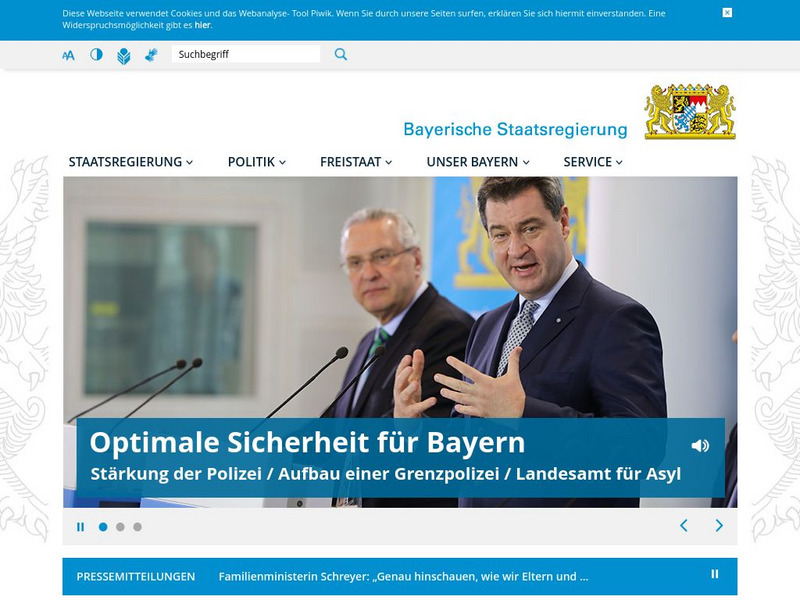Click inside the Suchbegriff search field

(x=245, y=55)
